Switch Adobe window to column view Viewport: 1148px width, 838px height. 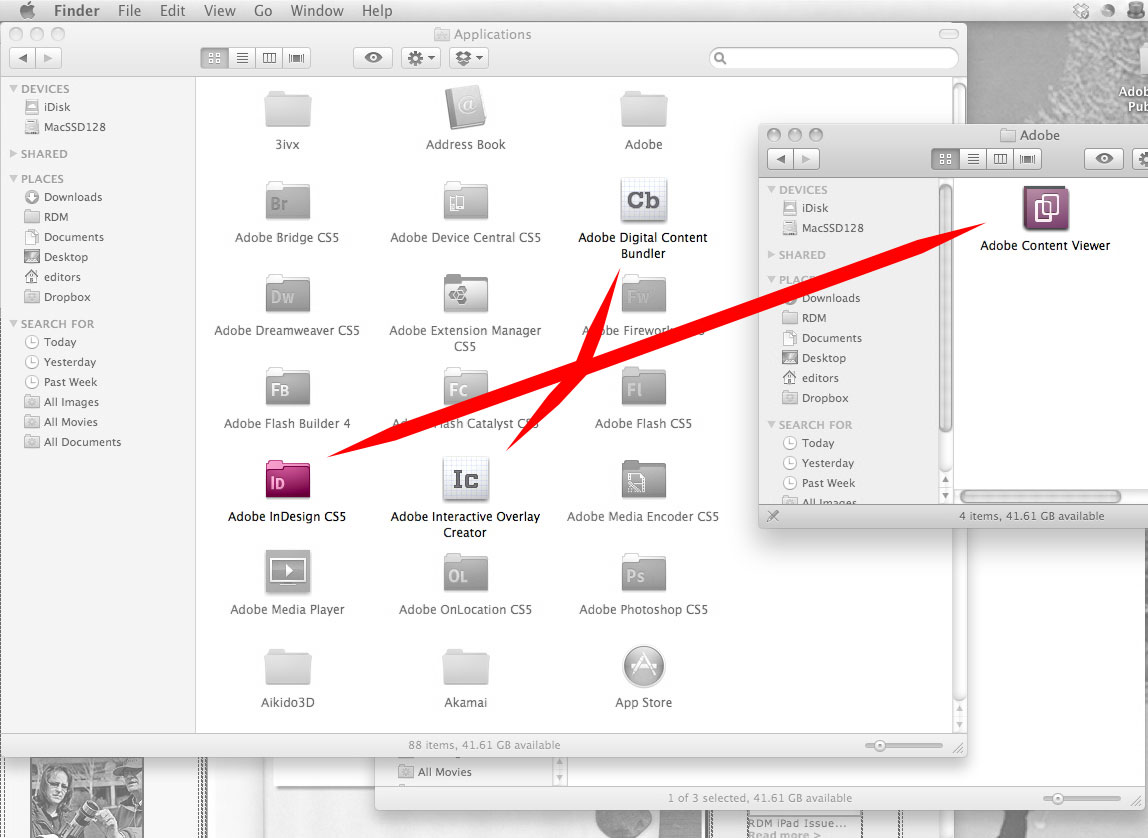1000,159
